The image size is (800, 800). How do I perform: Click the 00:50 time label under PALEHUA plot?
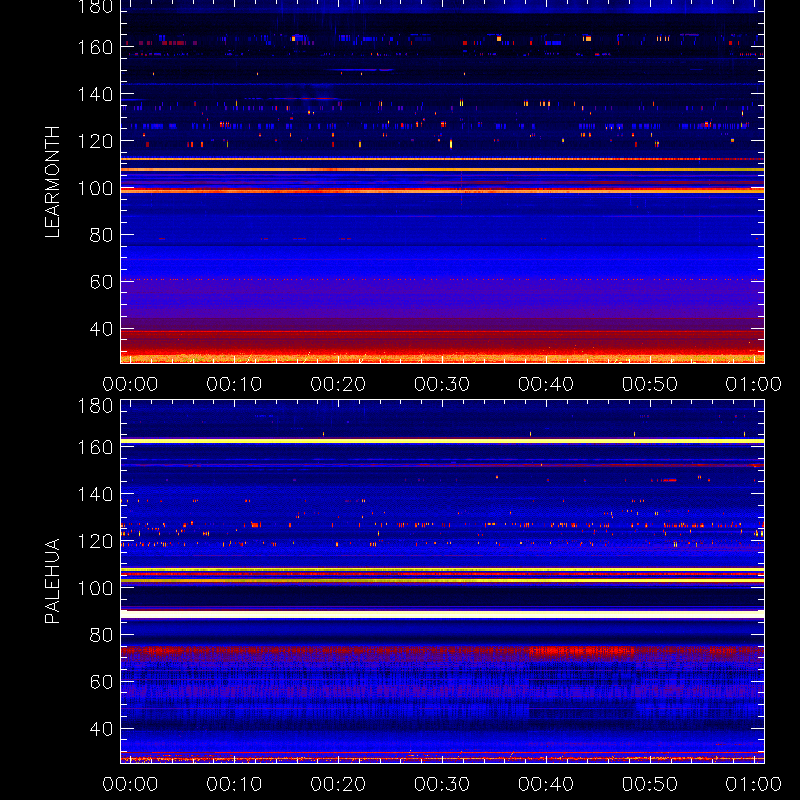click(x=650, y=784)
